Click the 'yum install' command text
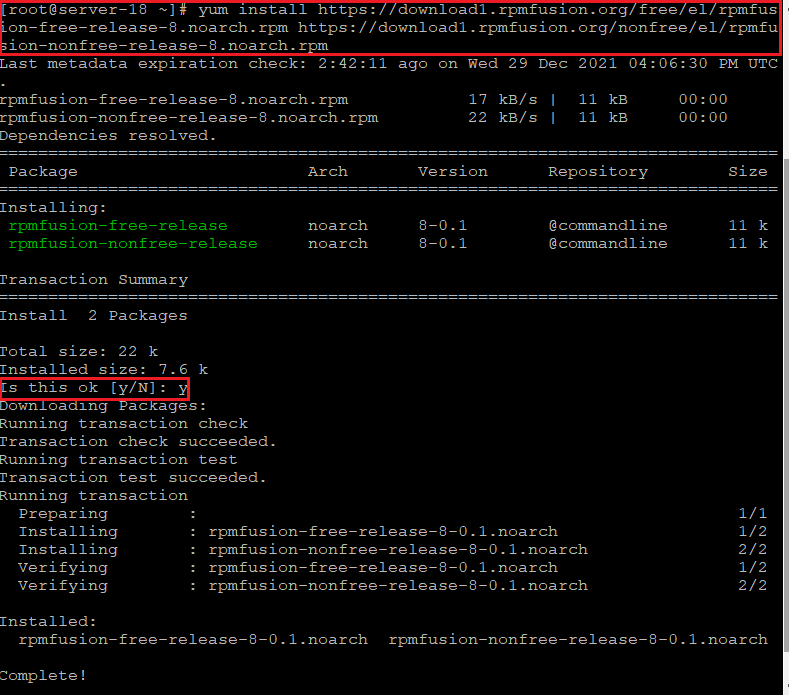This screenshot has width=789, height=695. [x=253, y=10]
